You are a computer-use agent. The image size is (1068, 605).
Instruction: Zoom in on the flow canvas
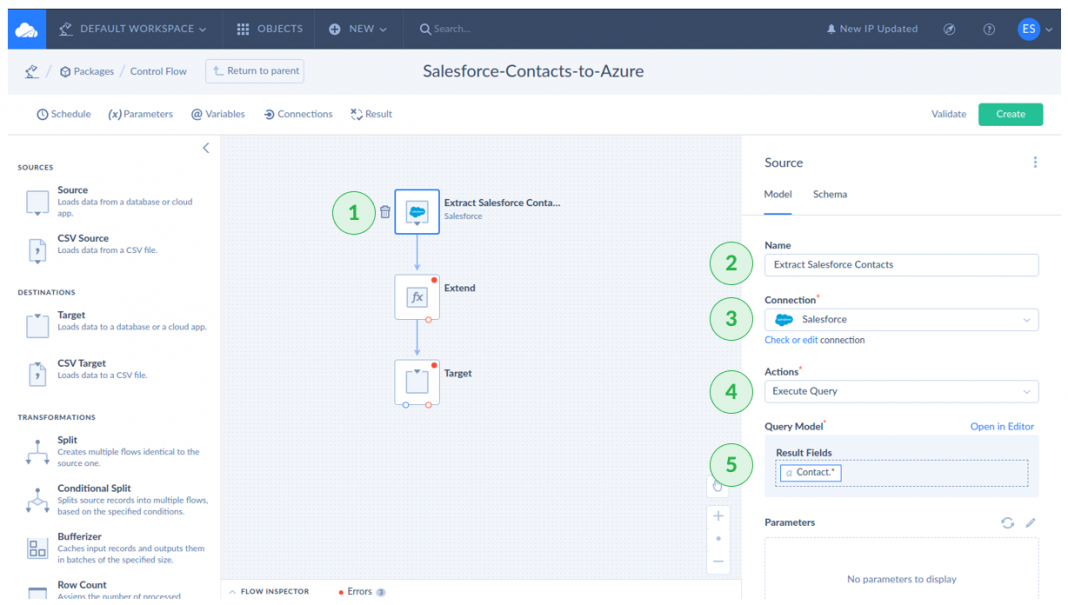point(718,516)
